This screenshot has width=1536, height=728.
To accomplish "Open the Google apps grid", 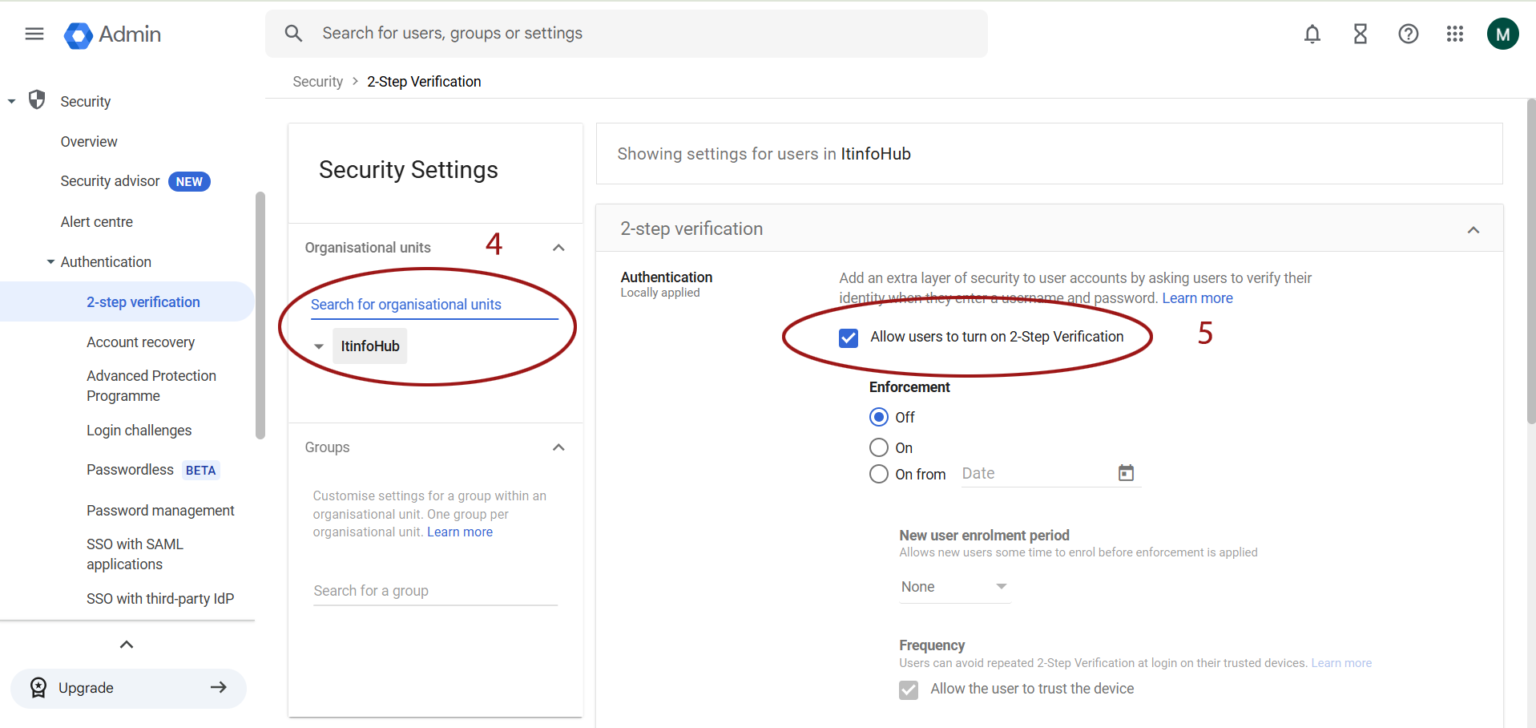I will point(1455,33).
